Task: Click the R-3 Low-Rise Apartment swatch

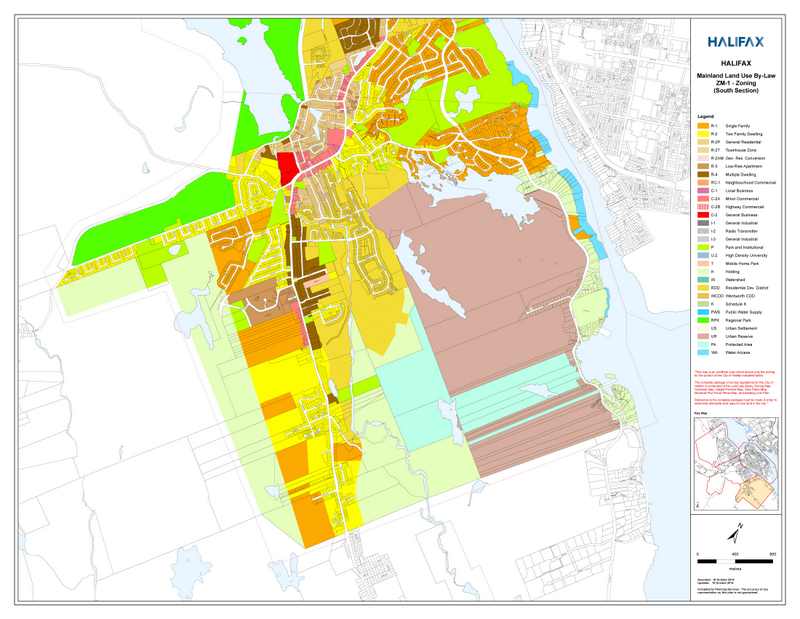Action: (x=703, y=166)
